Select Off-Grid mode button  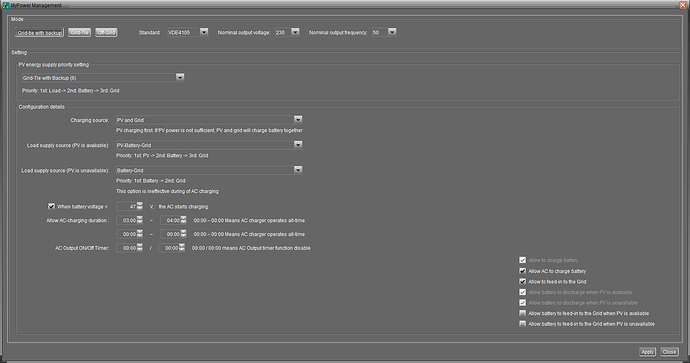tap(106, 33)
